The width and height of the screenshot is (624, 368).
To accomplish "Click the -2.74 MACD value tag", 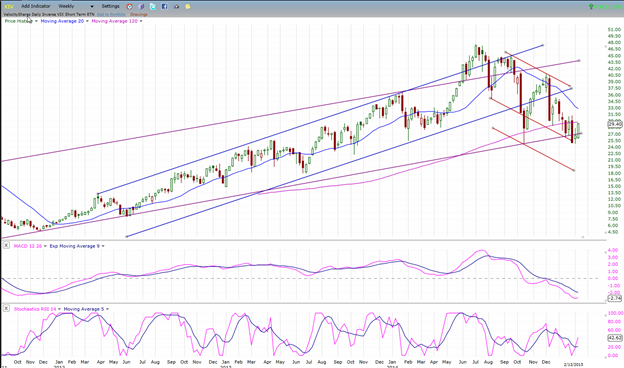I will (615, 298).
